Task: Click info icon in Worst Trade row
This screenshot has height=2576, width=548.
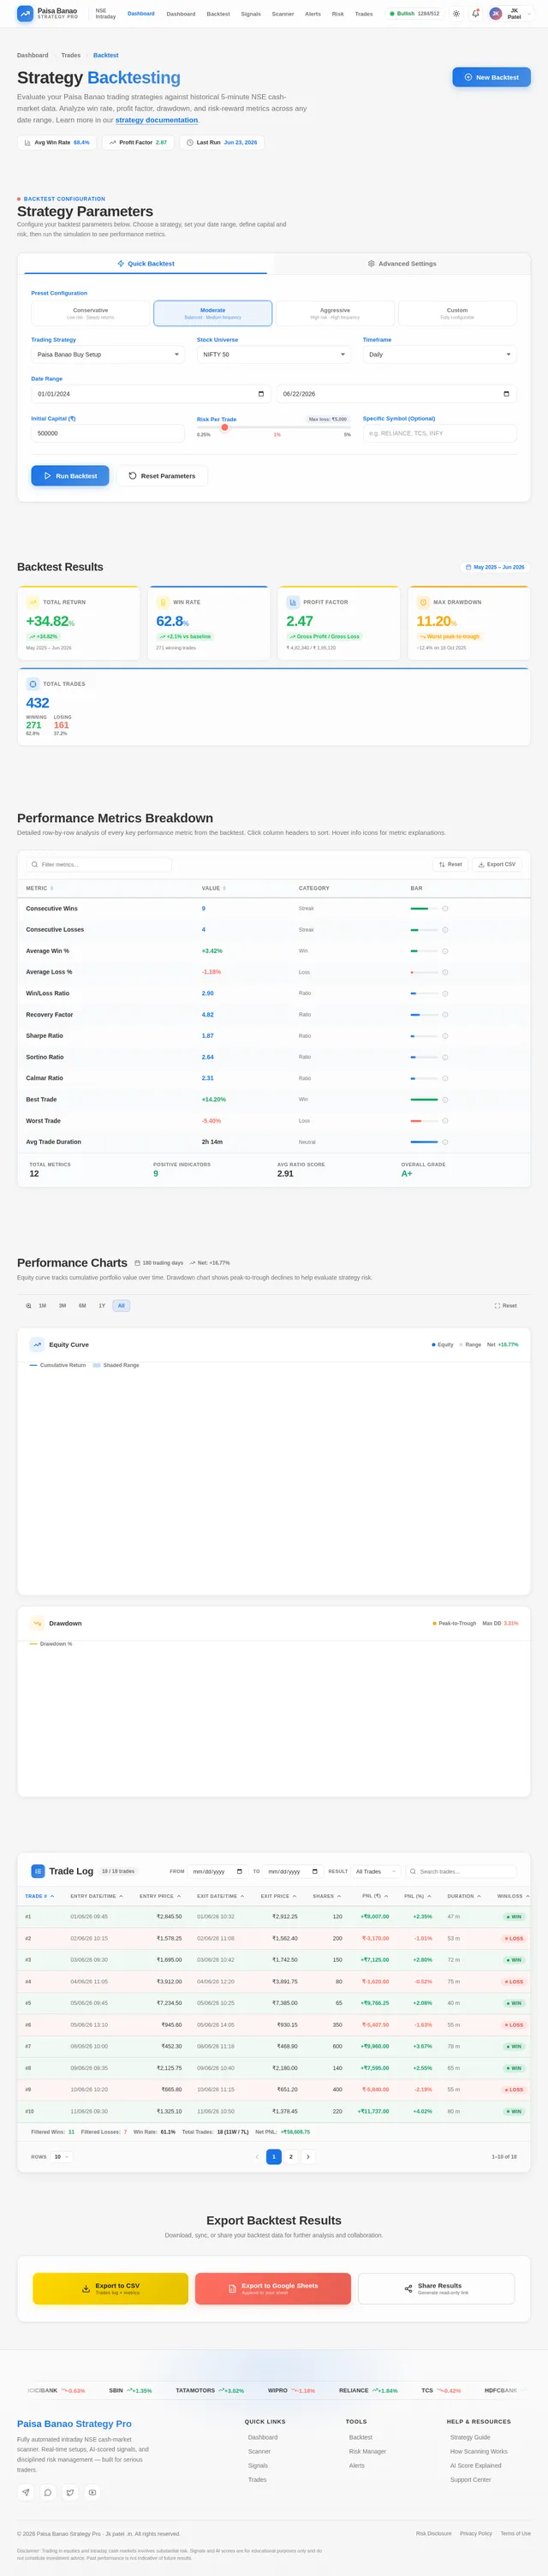Action: click(x=445, y=1120)
